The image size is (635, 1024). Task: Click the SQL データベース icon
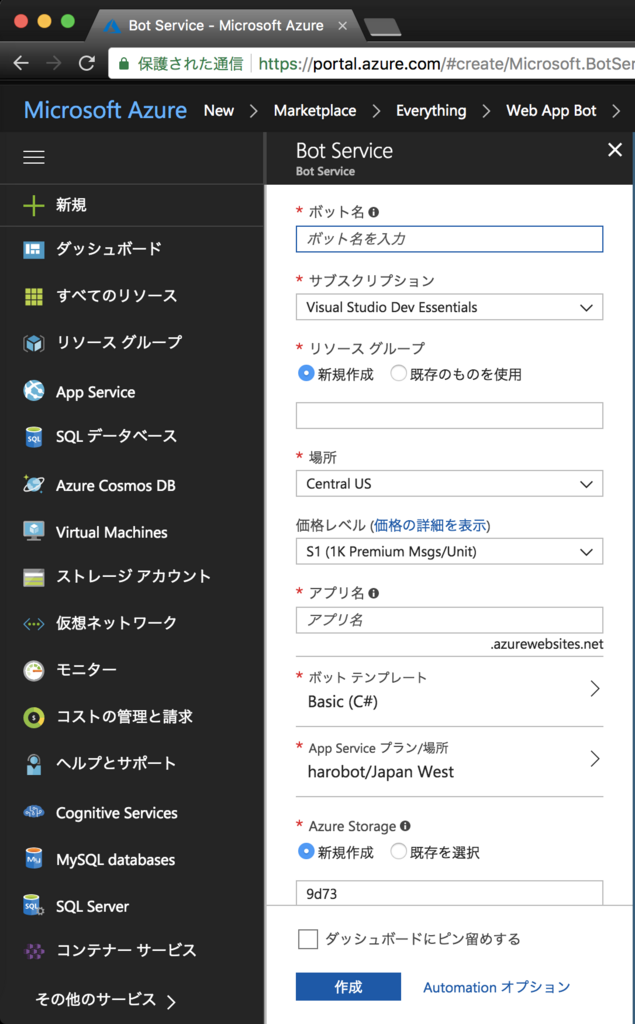[x=33, y=437]
